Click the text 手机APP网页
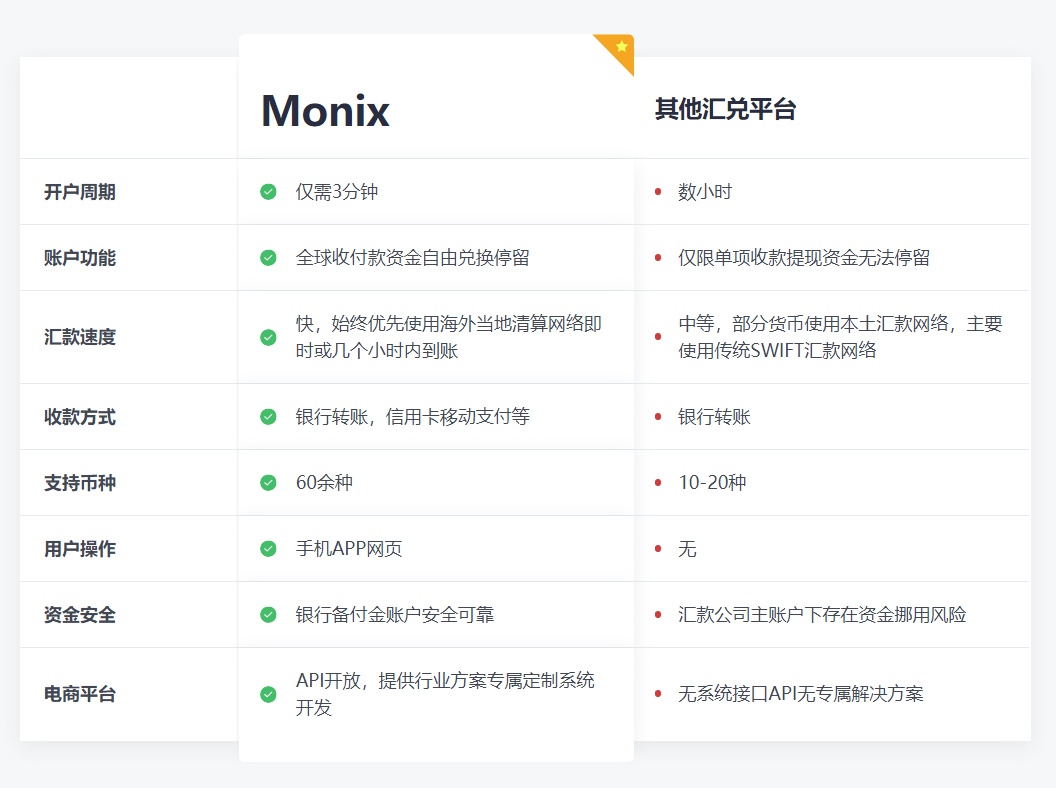Viewport: 1056px width, 789px height. [349, 549]
